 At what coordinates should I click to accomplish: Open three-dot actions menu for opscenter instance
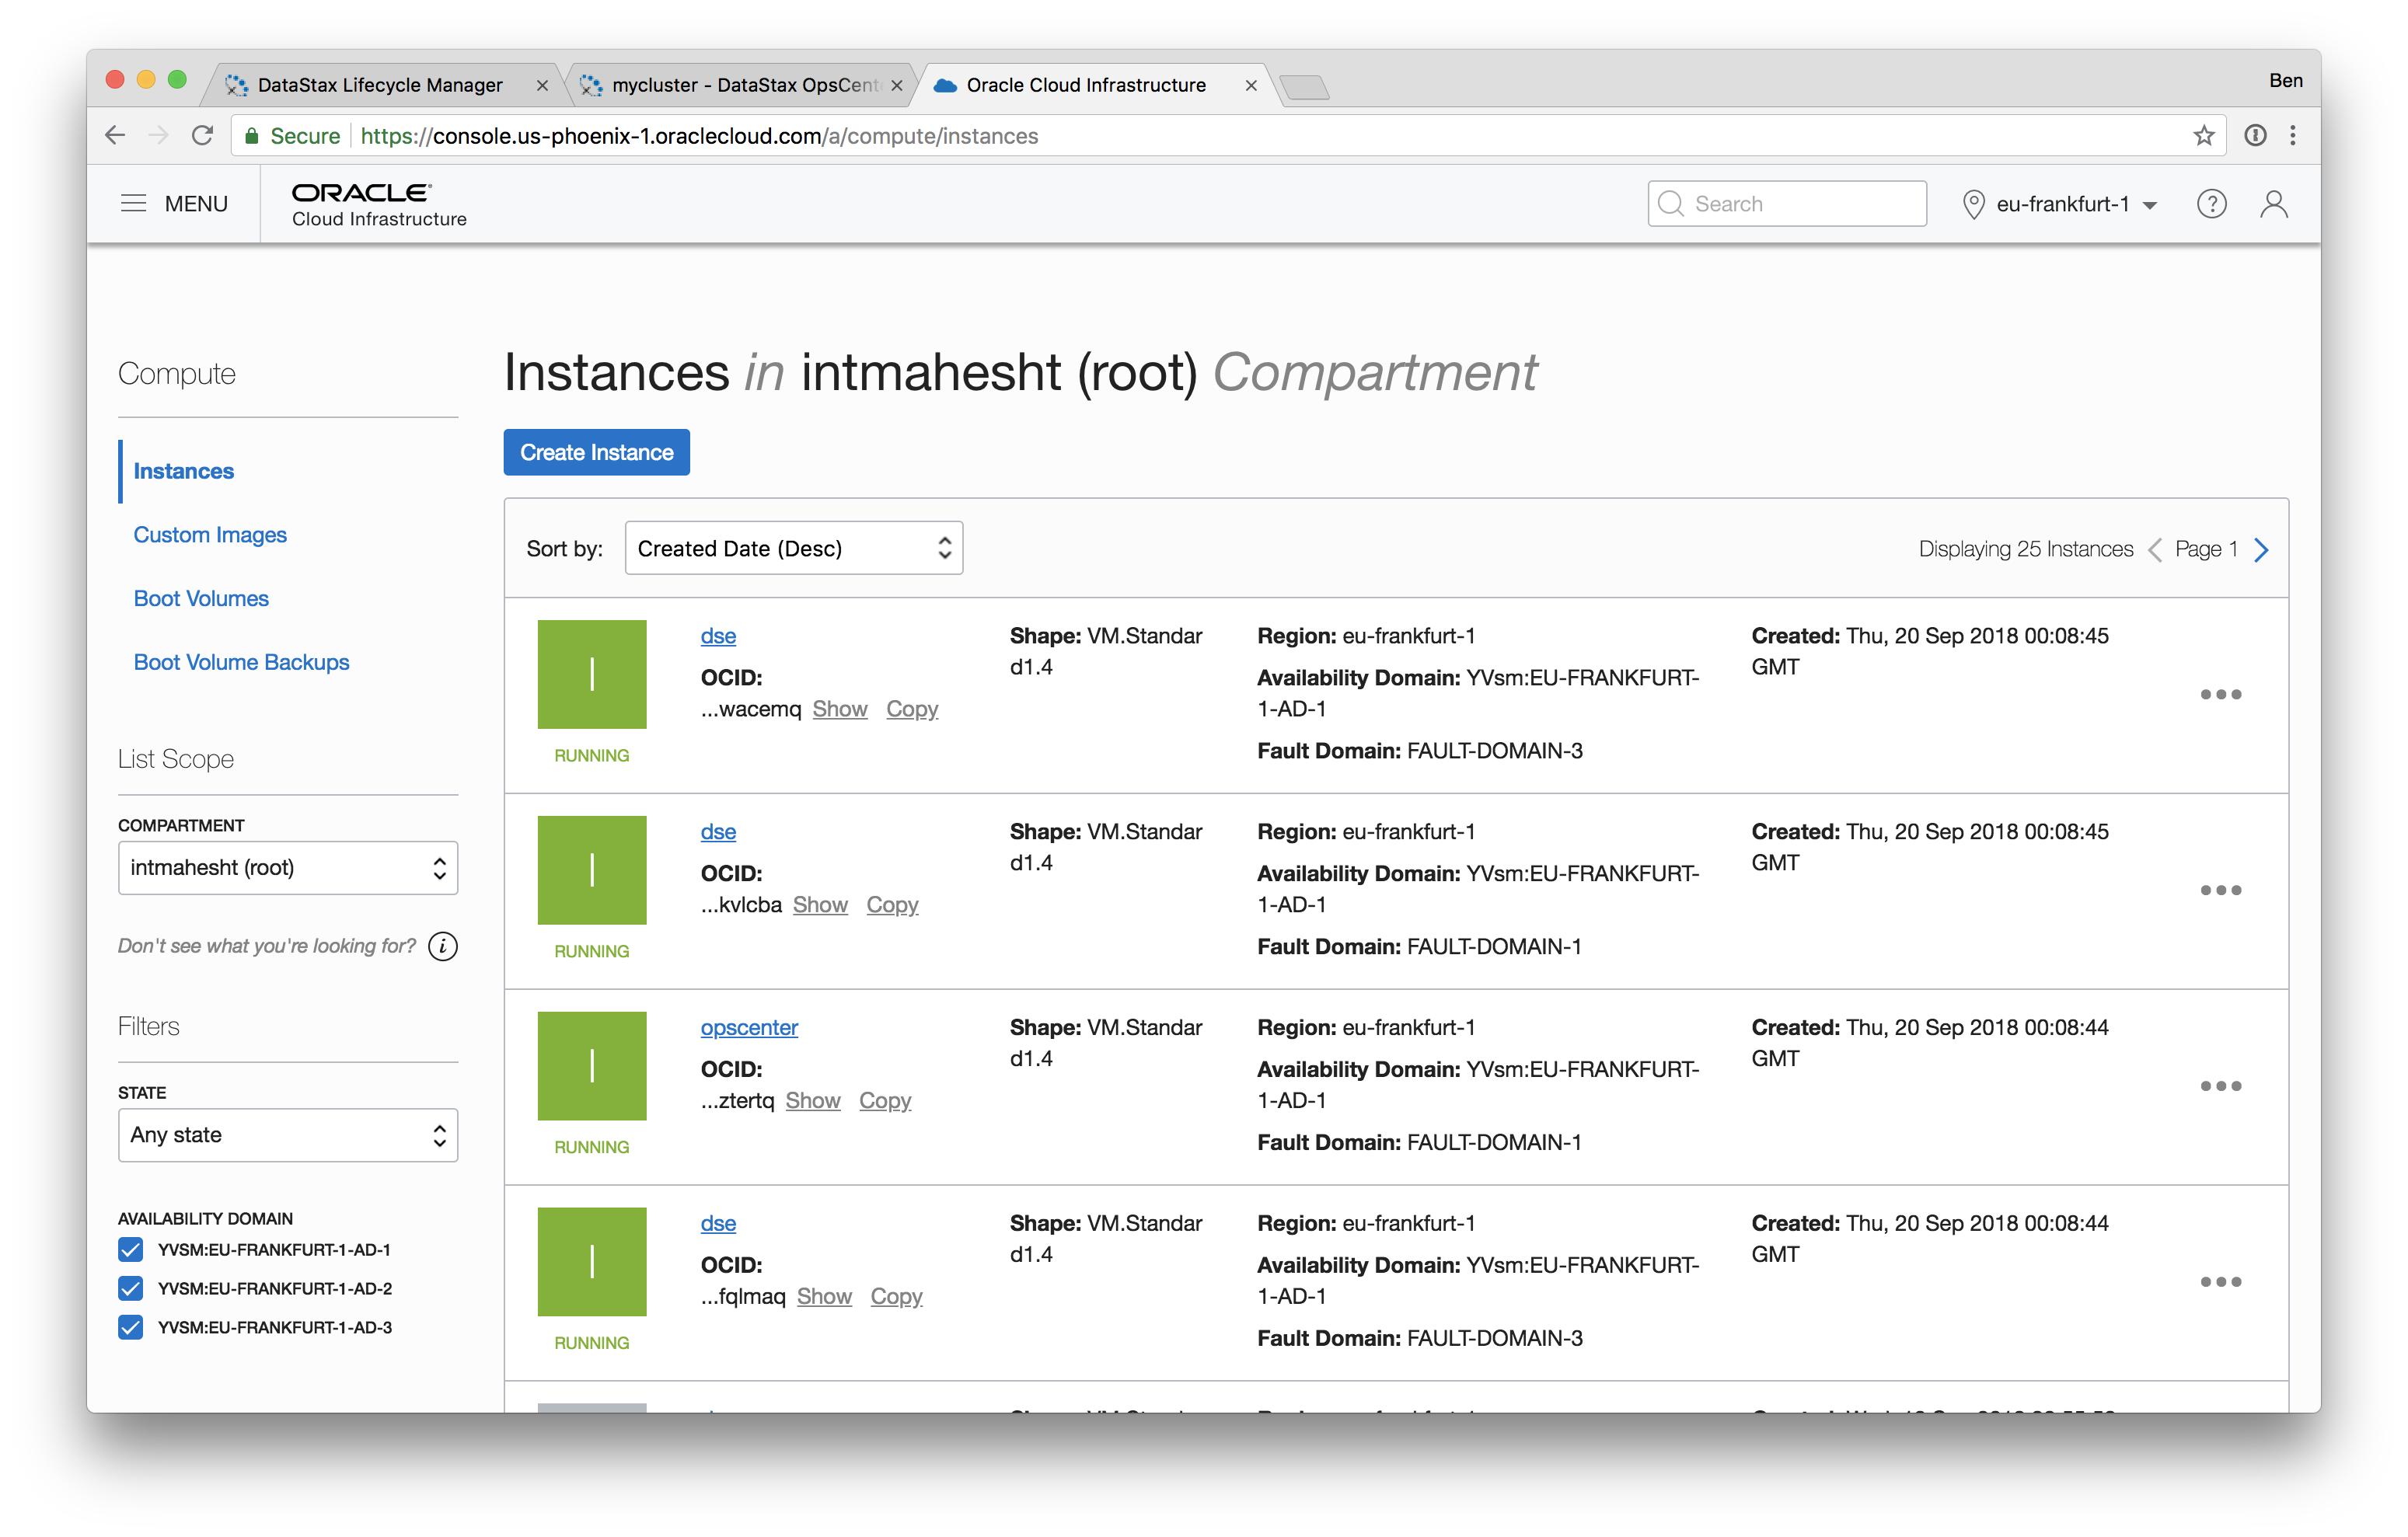pos(2220,1086)
